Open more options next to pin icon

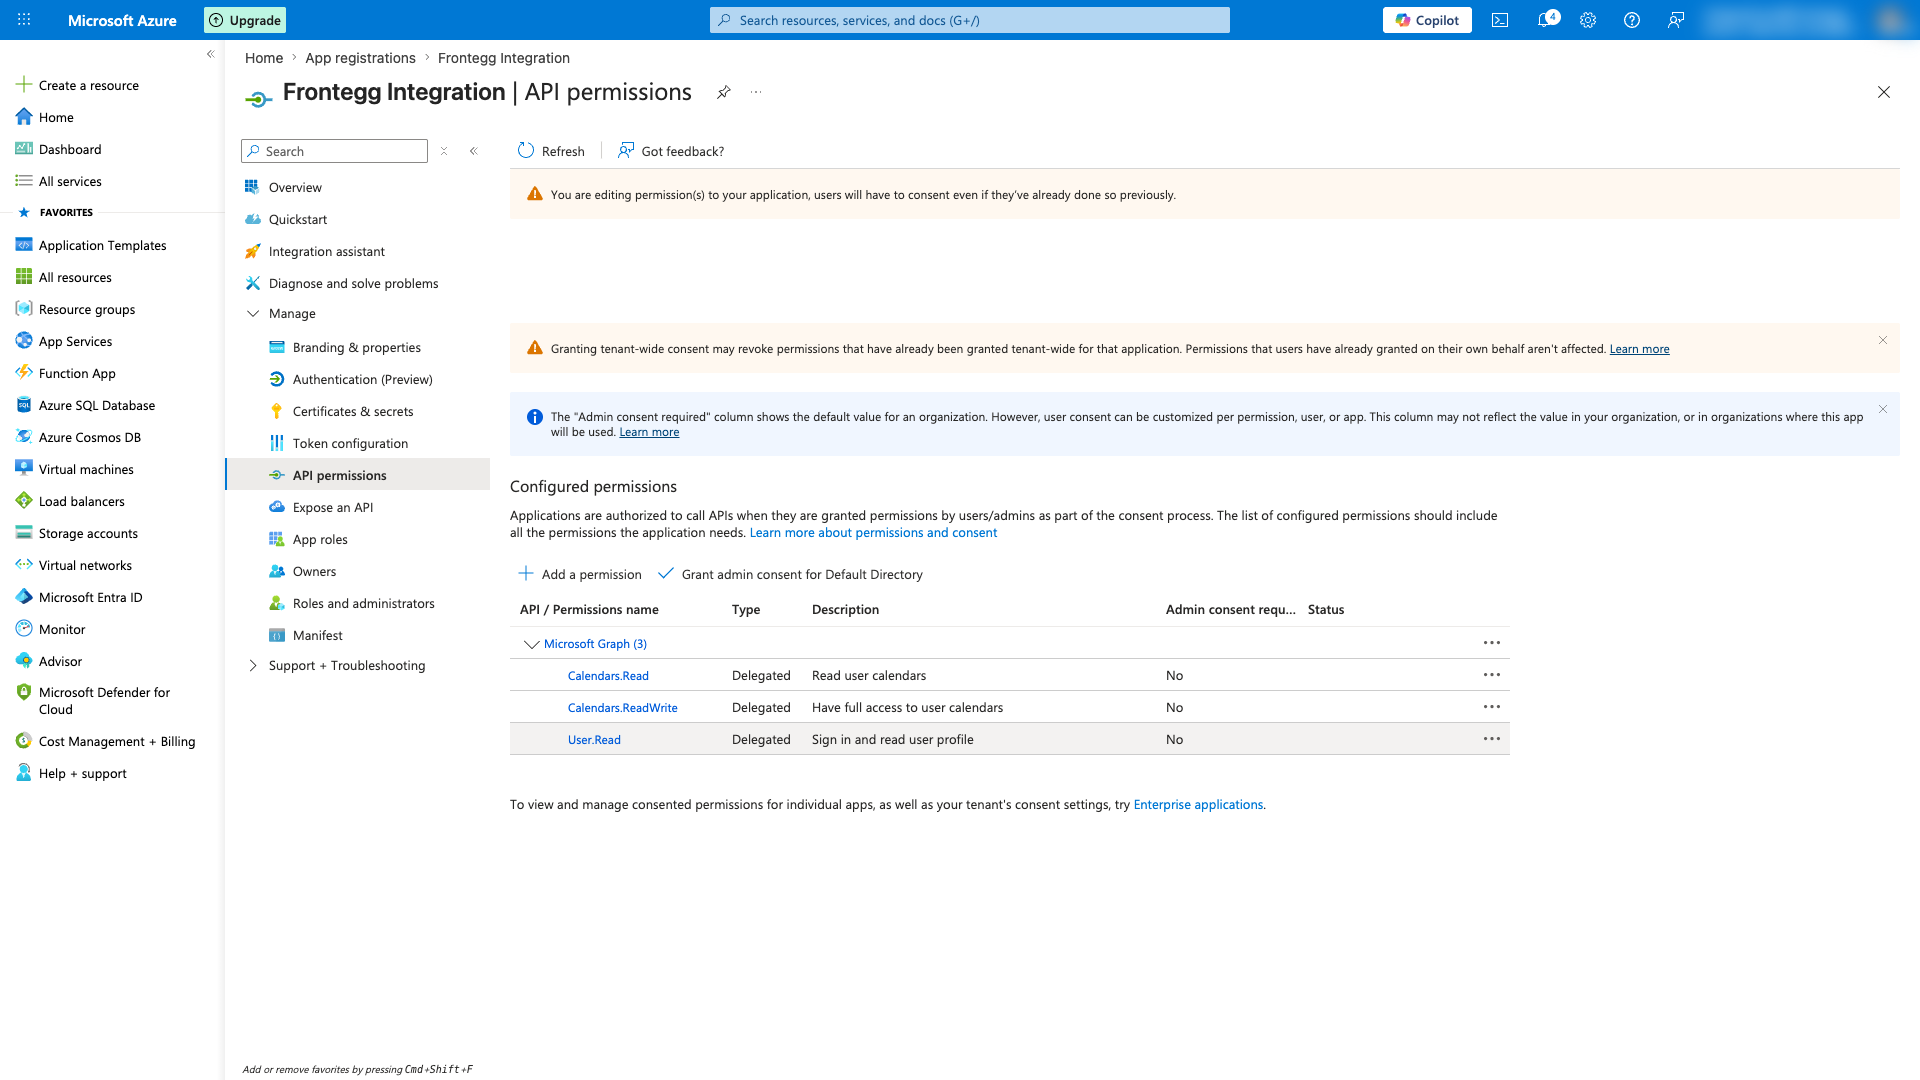(756, 92)
